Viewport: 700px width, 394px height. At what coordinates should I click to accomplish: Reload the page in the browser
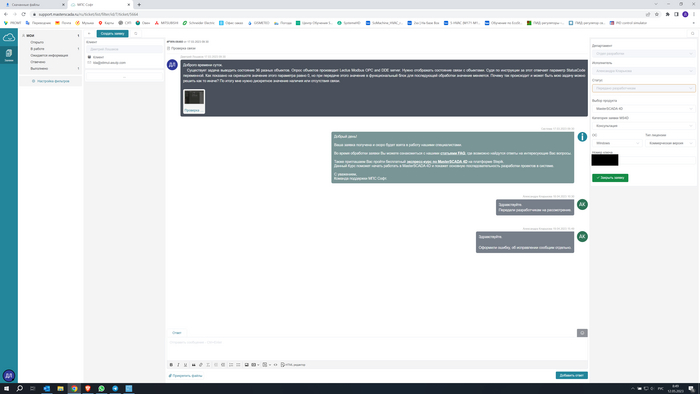point(24,14)
